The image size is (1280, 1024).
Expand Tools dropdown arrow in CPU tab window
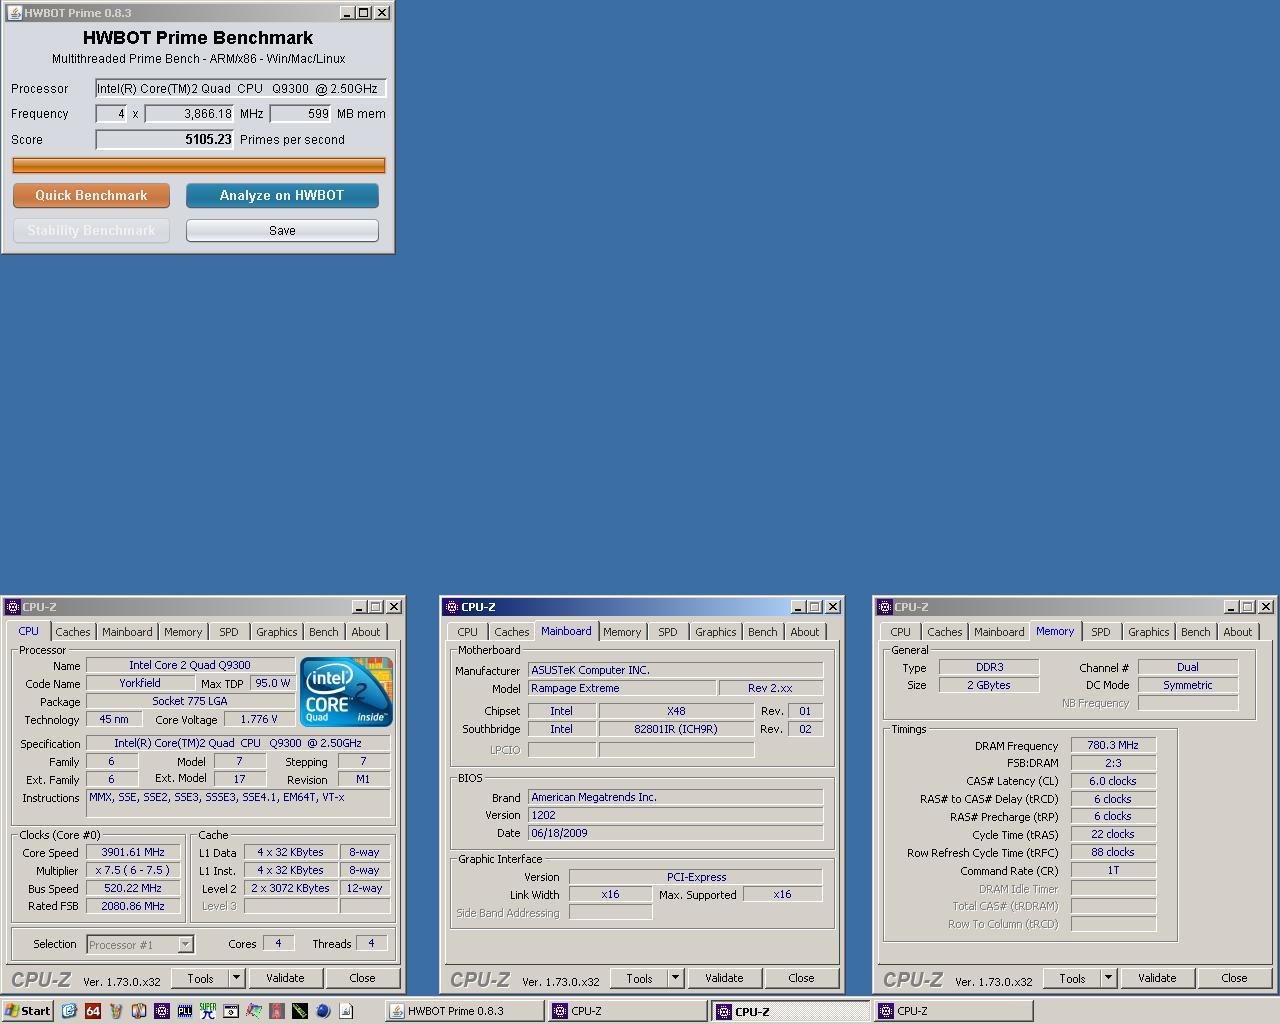237,978
